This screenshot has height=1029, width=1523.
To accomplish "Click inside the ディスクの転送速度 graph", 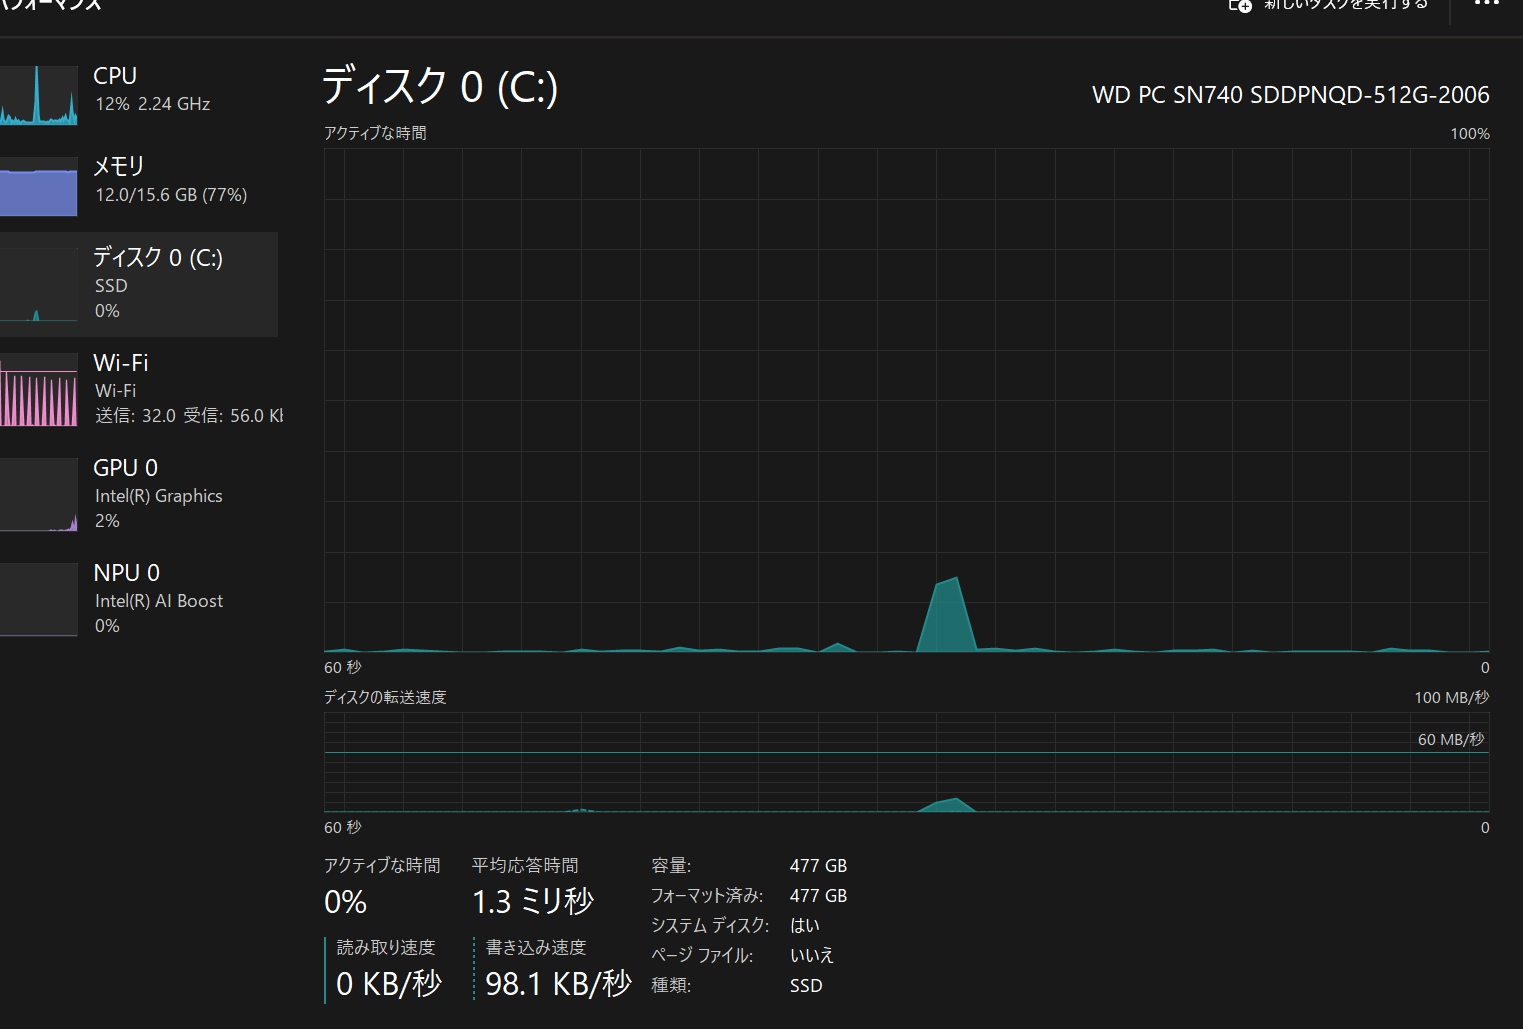I will coord(906,762).
